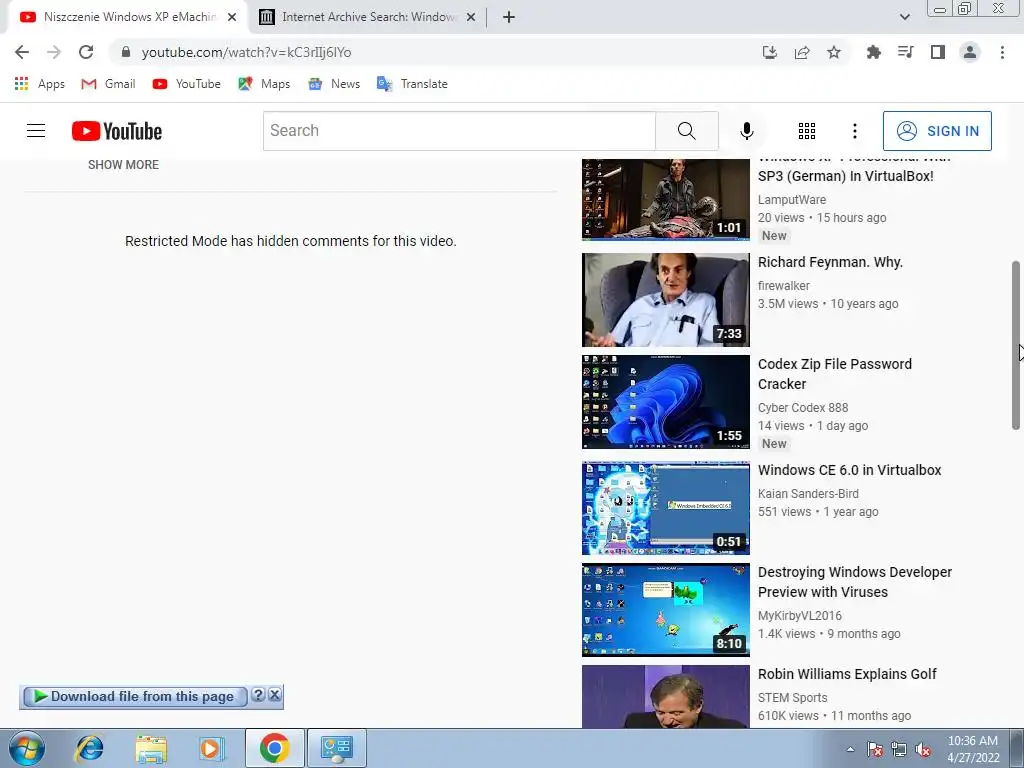1024x768 pixels.
Task: Open the Gmail bookmark
Action: (108, 84)
